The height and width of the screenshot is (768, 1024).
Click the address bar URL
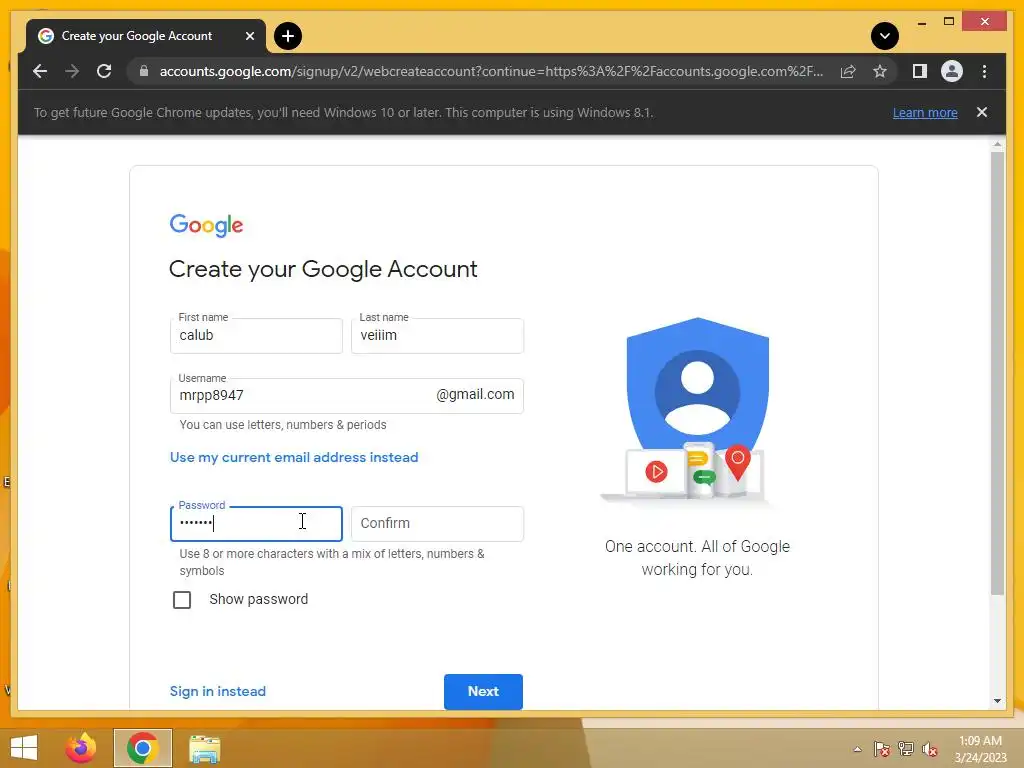[x=491, y=71]
